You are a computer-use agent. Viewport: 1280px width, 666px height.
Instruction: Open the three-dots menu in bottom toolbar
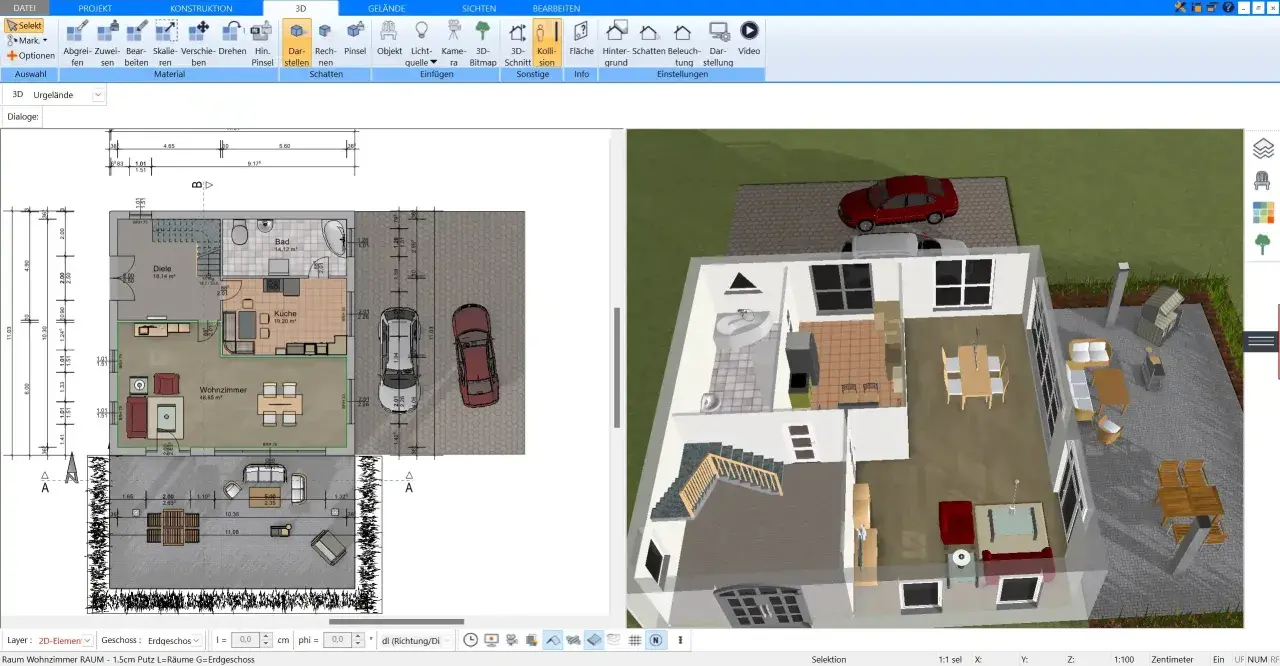[x=681, y=640]
